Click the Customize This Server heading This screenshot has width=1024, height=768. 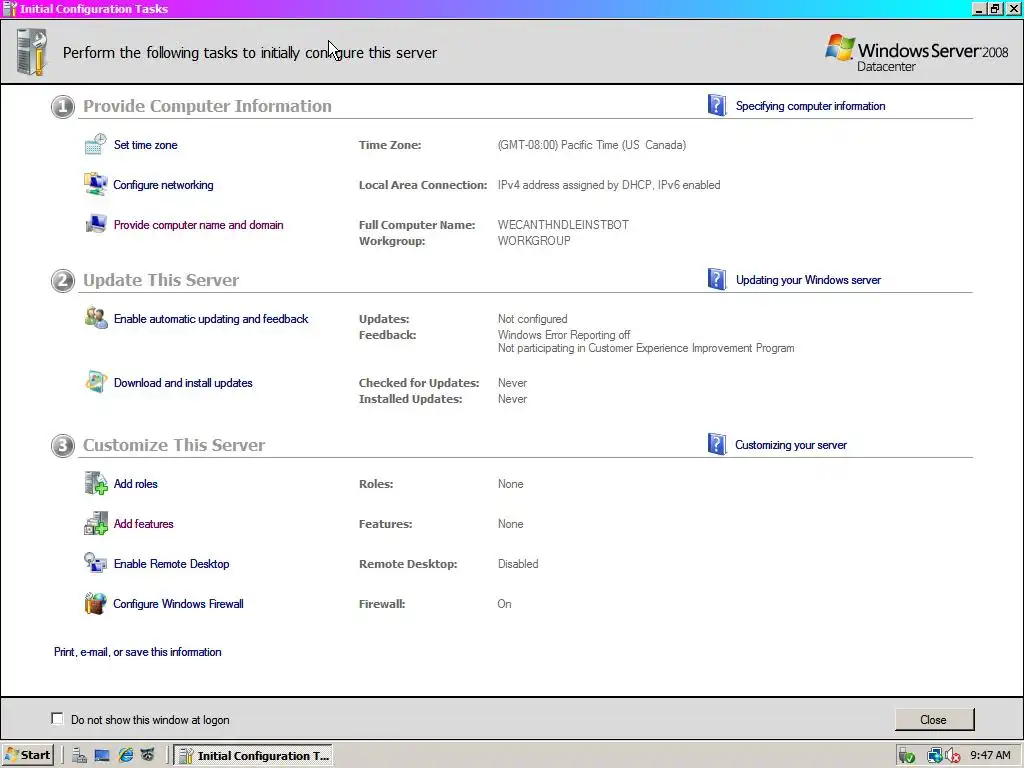(x=174, y=445)
